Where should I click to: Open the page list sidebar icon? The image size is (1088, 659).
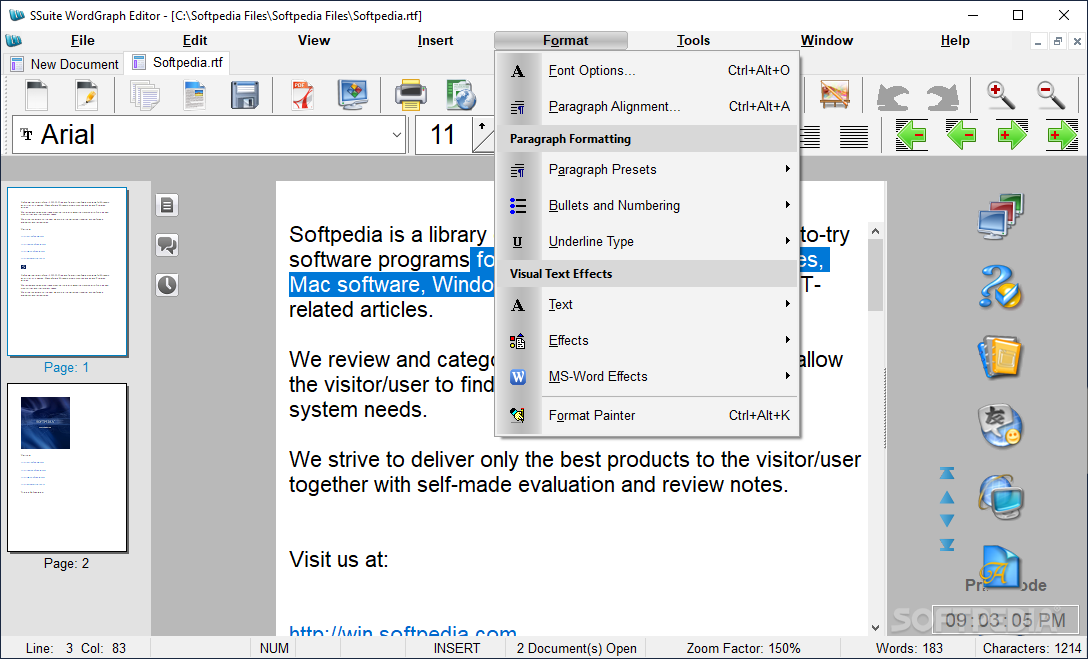[x=167, y=205]
